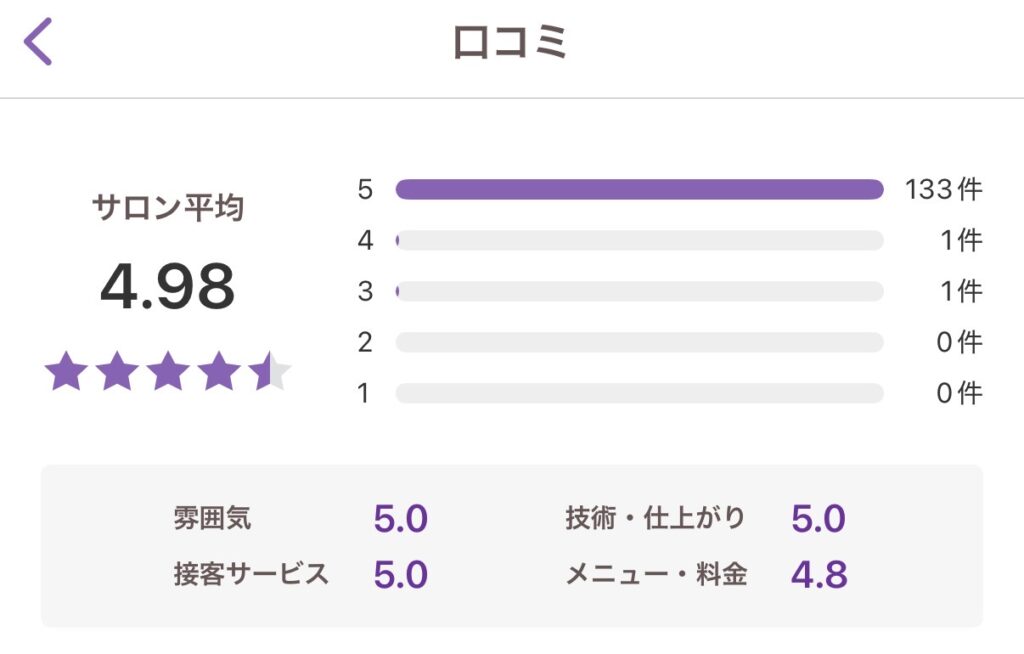This screenshot has height=654, width=1024.
Task: Select the 3-star rating bar
Action: tap(639, 291)
